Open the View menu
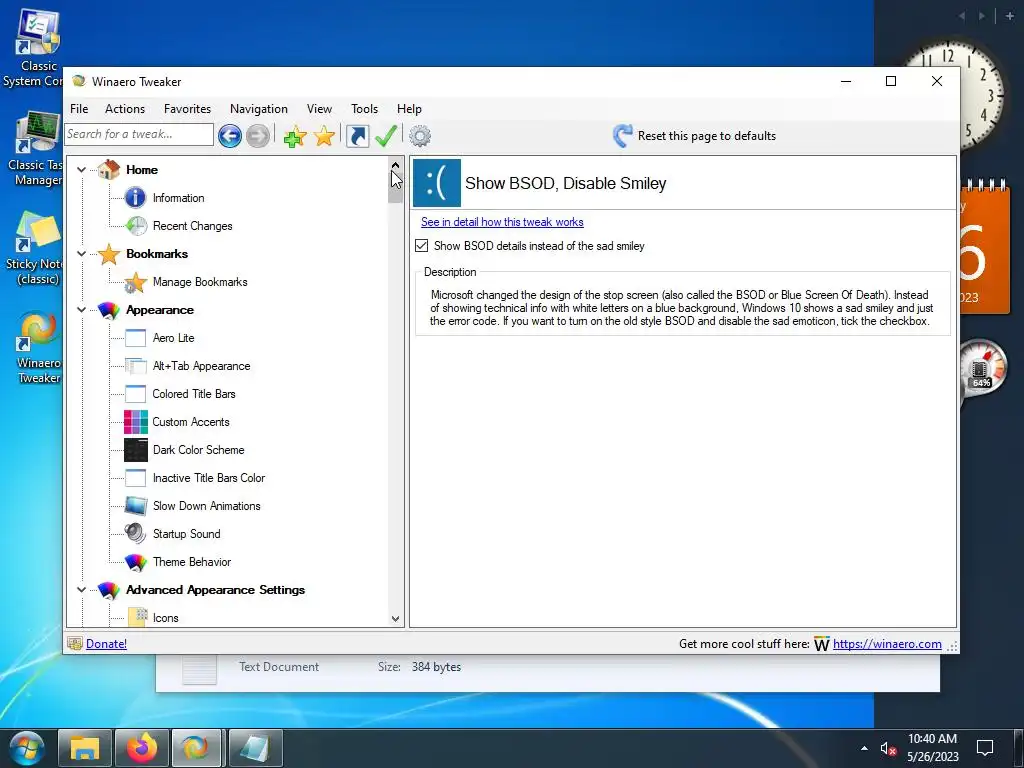The image size is (1024, 768). pos(319,109)
